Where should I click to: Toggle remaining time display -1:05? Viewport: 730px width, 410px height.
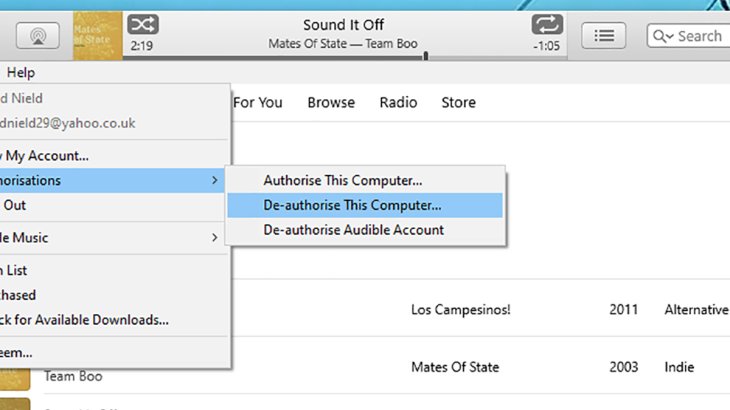coord(546,45)
